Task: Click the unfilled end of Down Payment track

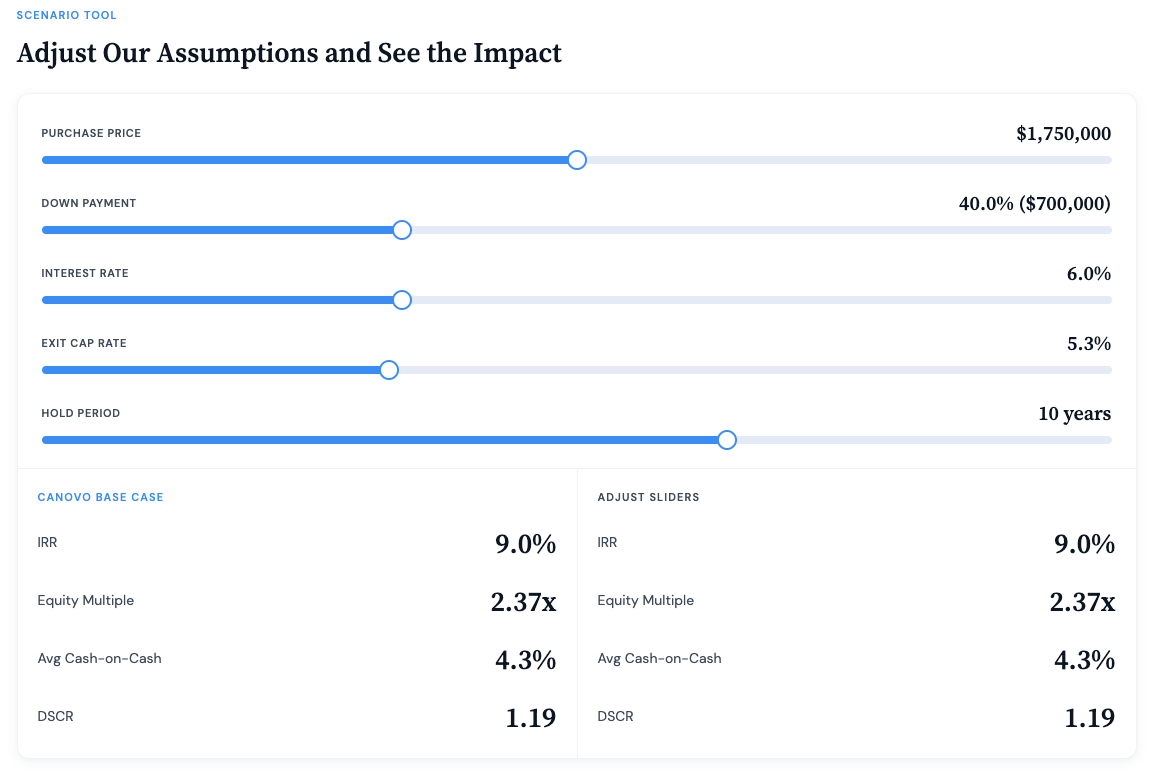Action: tap(1100, 230)
